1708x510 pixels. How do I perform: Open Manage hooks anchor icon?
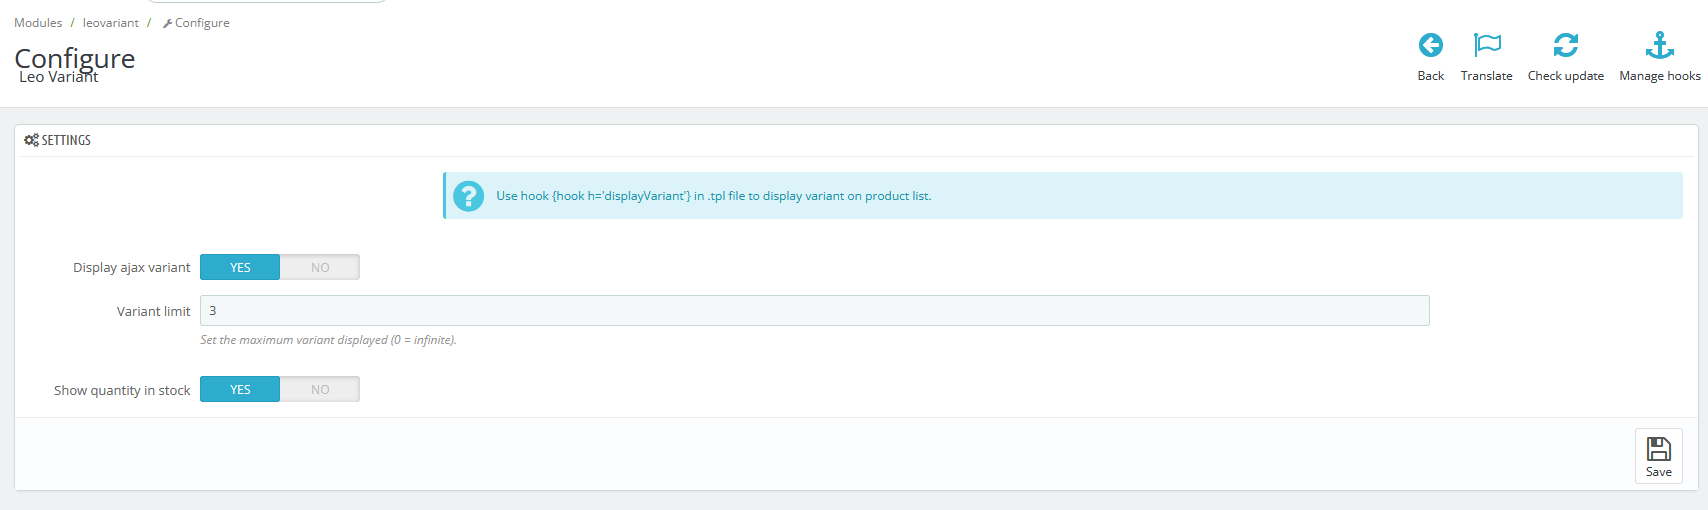(x=1660, y=45)
